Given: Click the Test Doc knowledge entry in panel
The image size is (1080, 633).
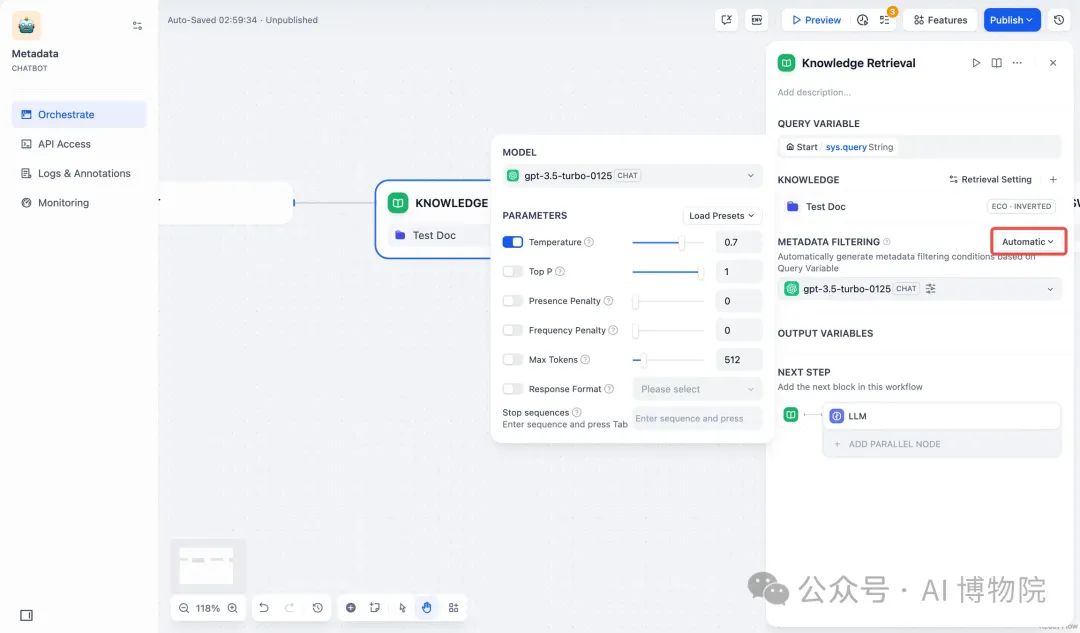Looking at the screenshot, I should coord(919,207).
